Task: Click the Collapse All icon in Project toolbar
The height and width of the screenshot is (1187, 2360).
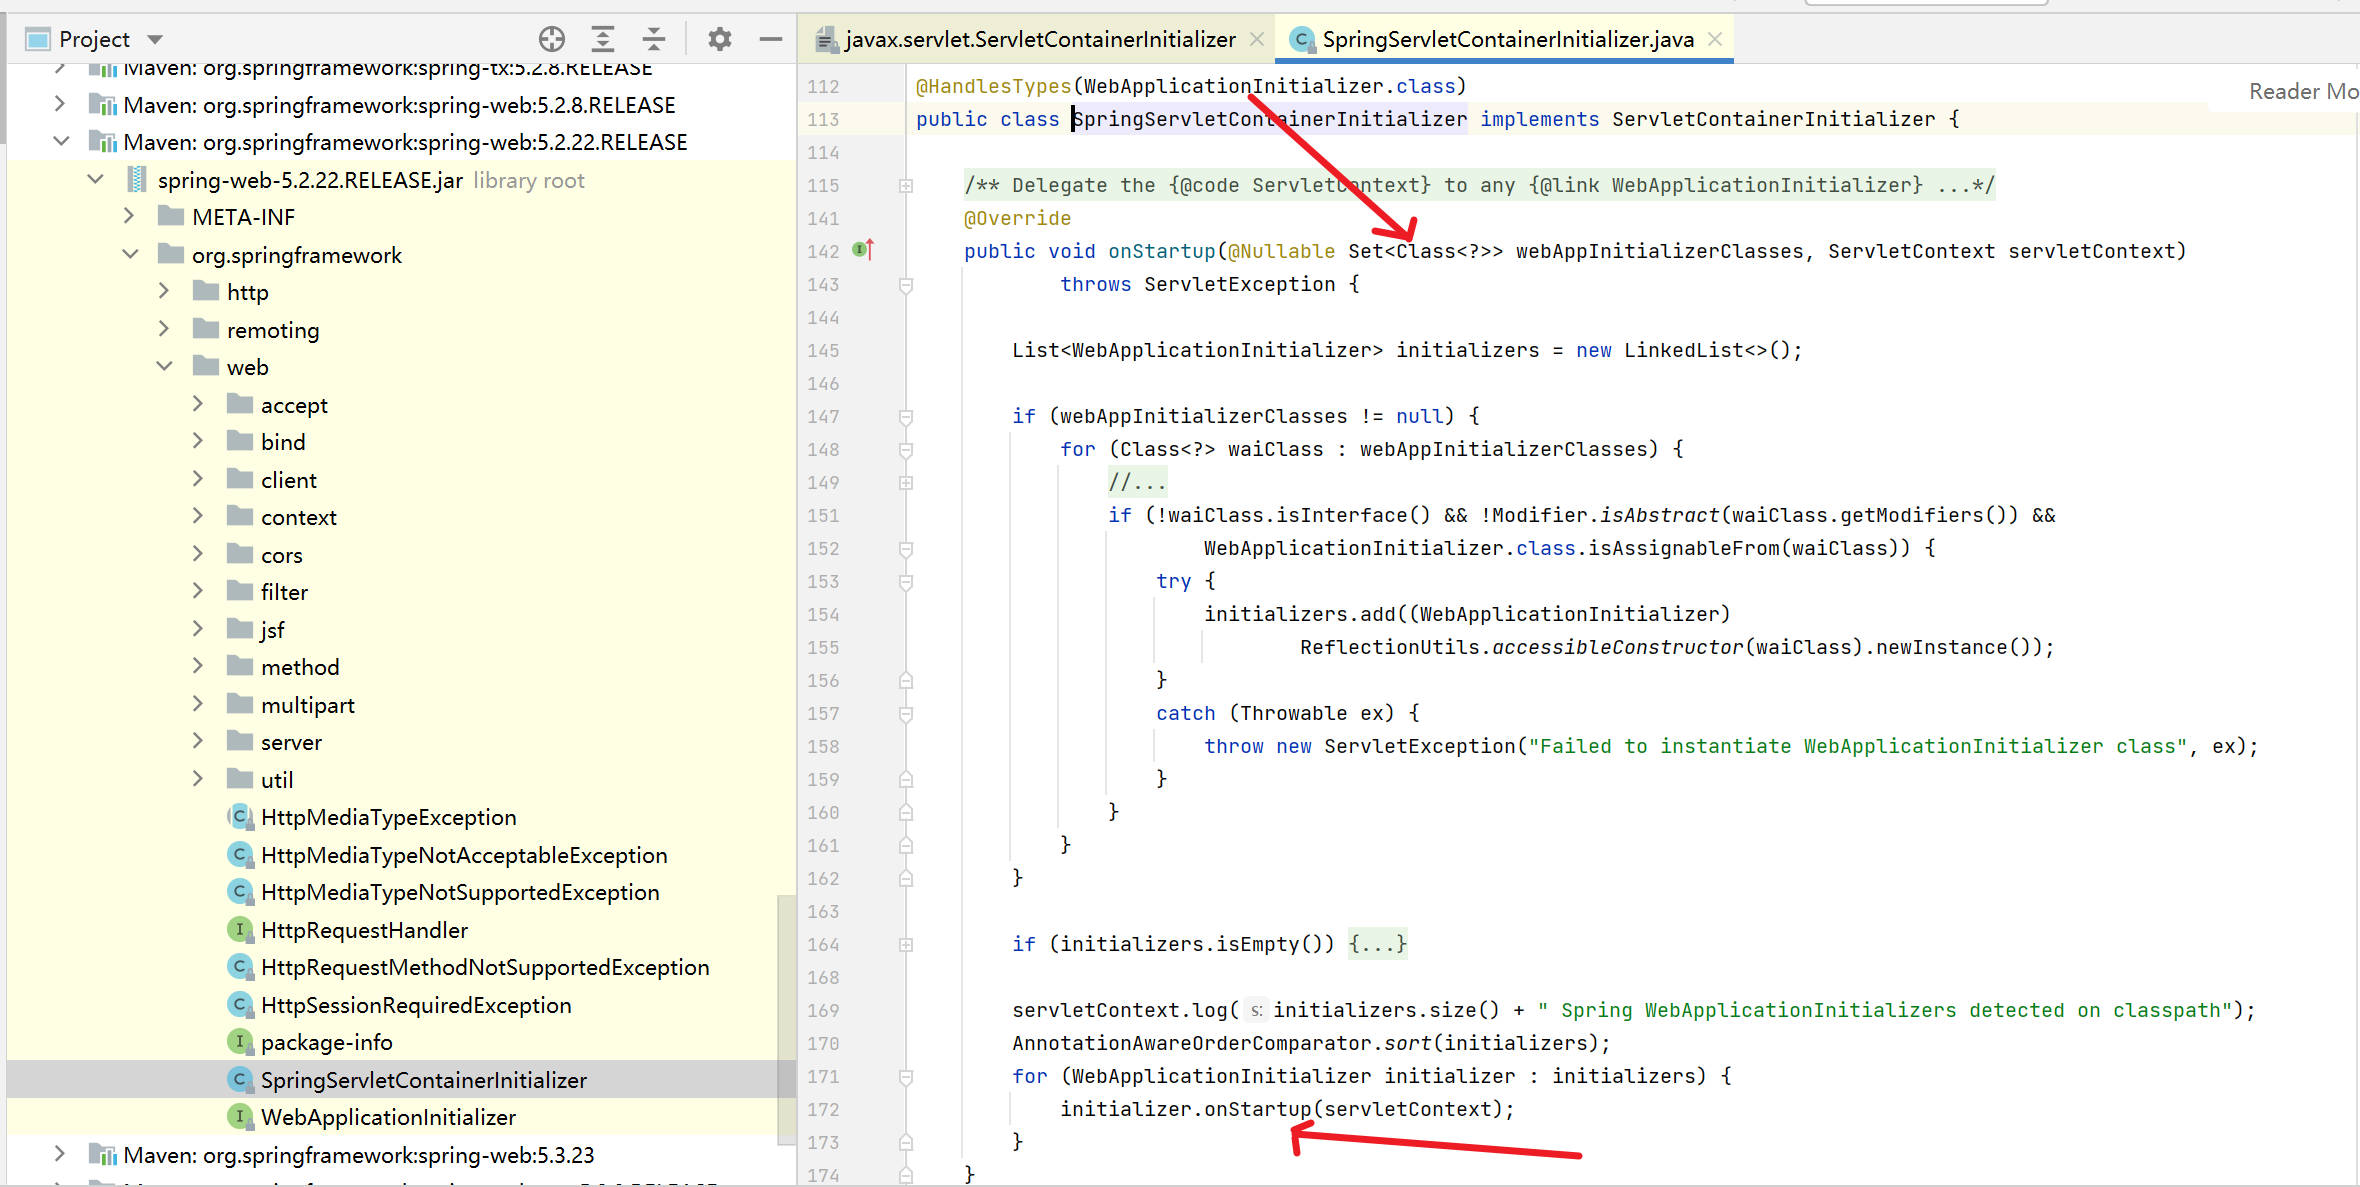Action: click(653, 39)
